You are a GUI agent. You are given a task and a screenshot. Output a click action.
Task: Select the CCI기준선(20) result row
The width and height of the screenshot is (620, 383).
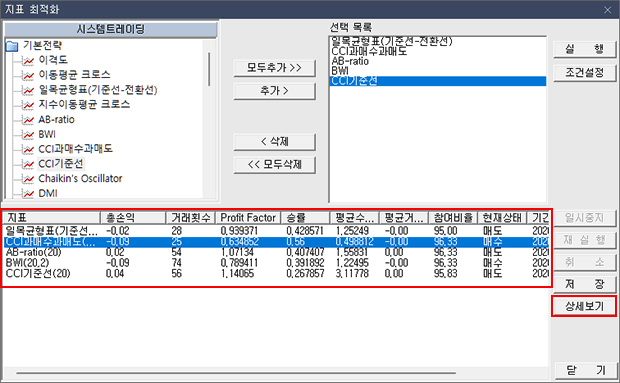[276, 274]
